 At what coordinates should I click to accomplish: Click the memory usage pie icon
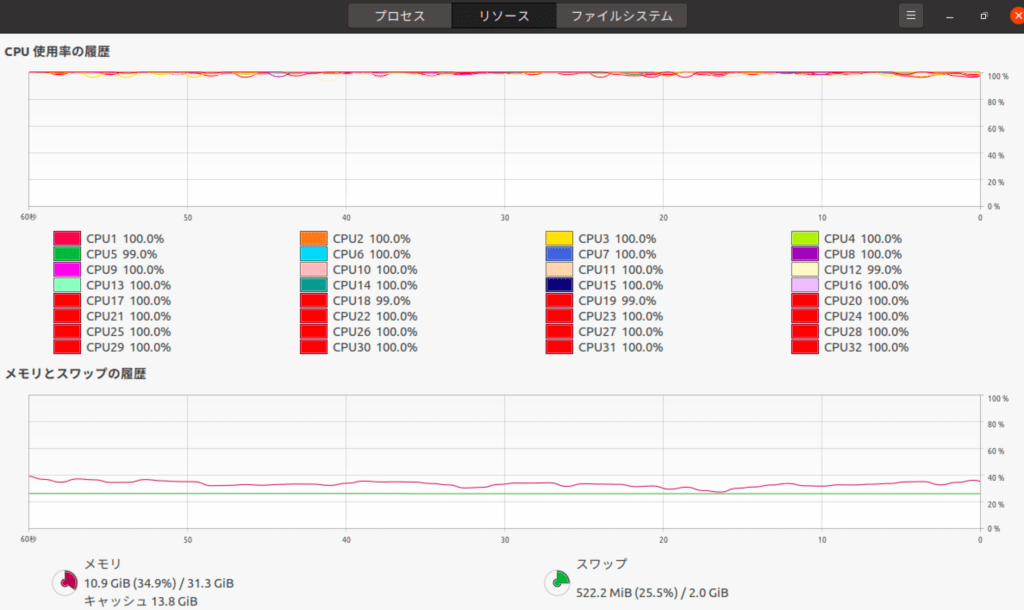(x=65, y=581)
